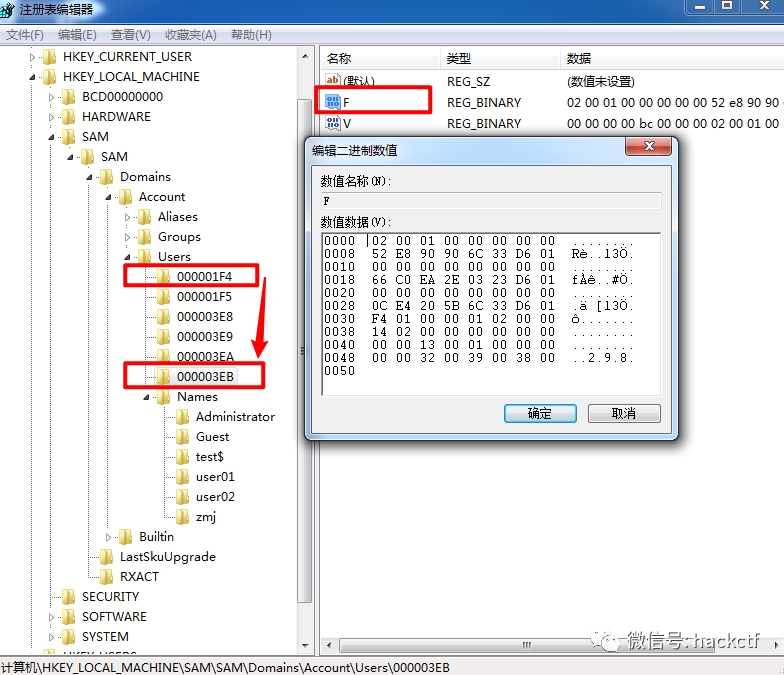Expand the BCD00000000 key
This screenshot has width=784, height=675.
click(52, 98)
